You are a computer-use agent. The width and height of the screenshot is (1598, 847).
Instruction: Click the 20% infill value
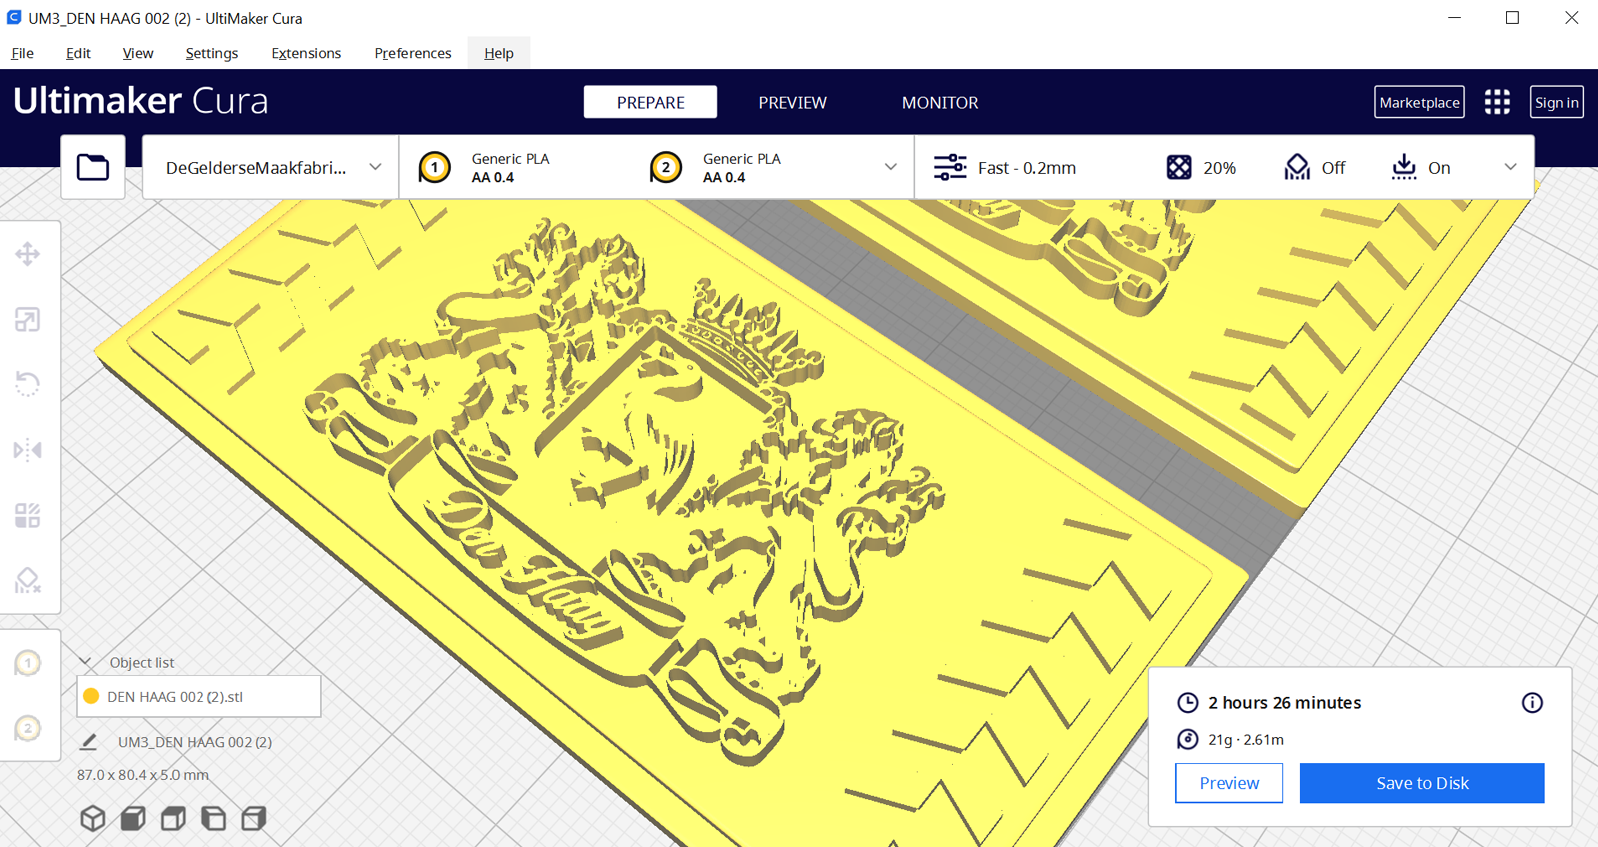[x=1219, y=168]
